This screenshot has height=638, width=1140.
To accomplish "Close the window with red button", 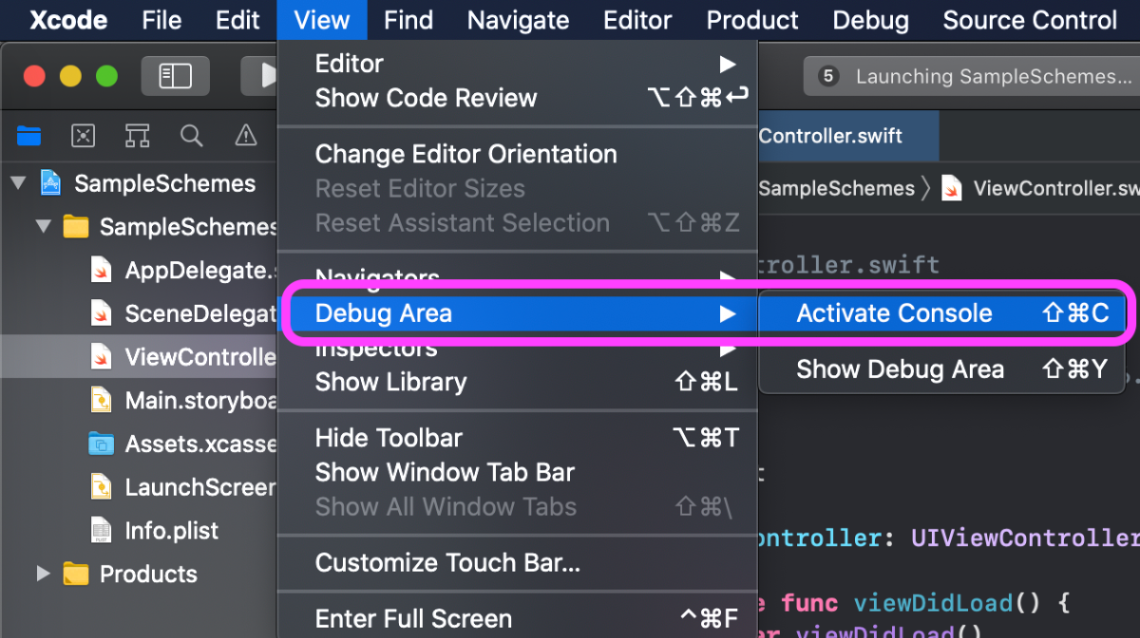I will pos(34,76).
